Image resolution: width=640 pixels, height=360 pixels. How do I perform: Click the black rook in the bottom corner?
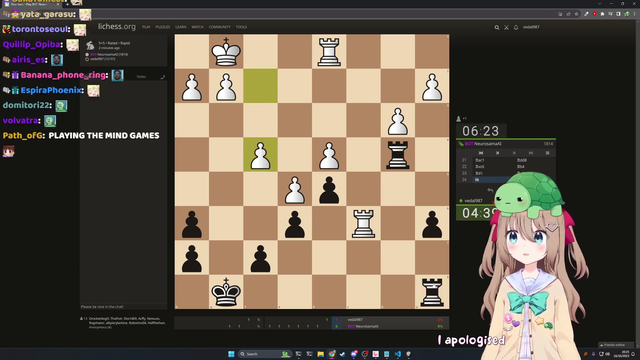click(x=432, y=292)
